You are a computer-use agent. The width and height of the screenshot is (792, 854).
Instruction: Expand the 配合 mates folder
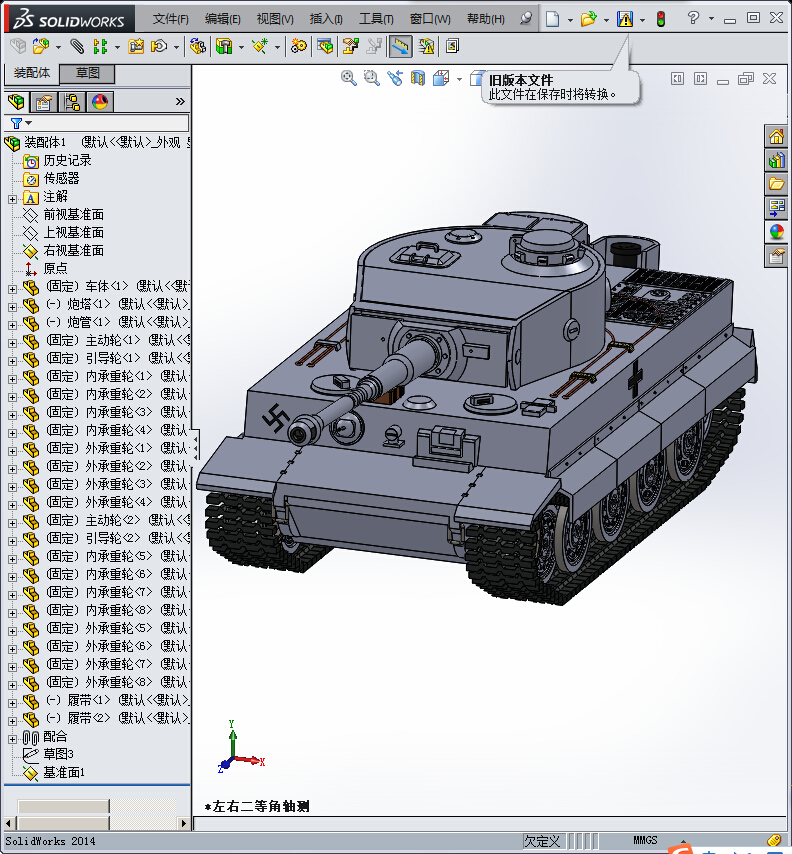(12, 739)
